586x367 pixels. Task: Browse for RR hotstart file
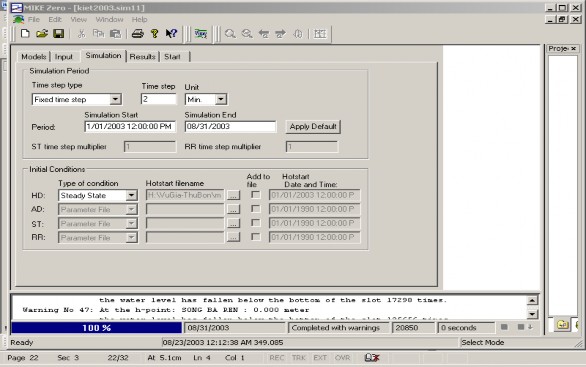pyautogui.click(x=233, y=237)
